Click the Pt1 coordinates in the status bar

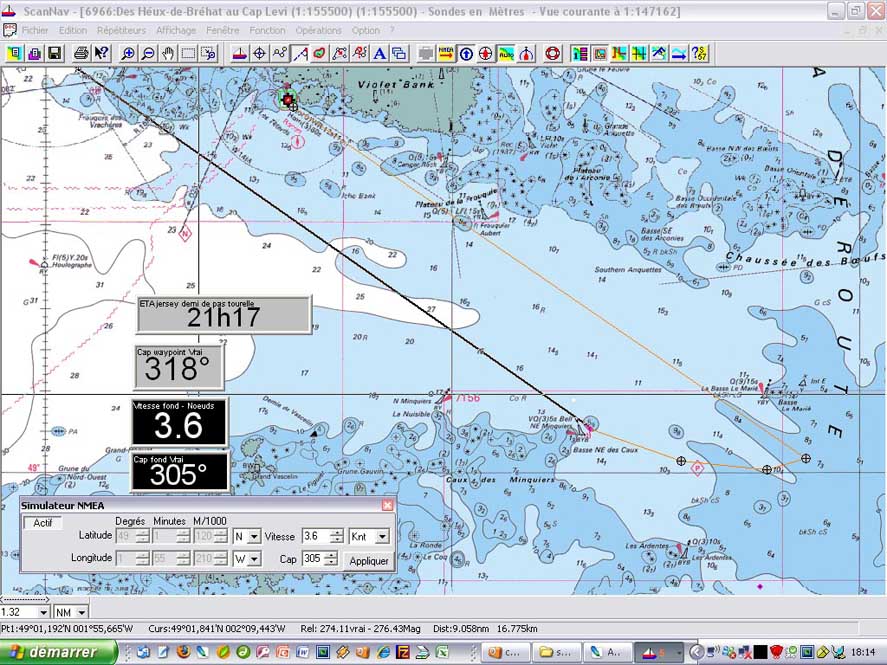coord(67,629)
